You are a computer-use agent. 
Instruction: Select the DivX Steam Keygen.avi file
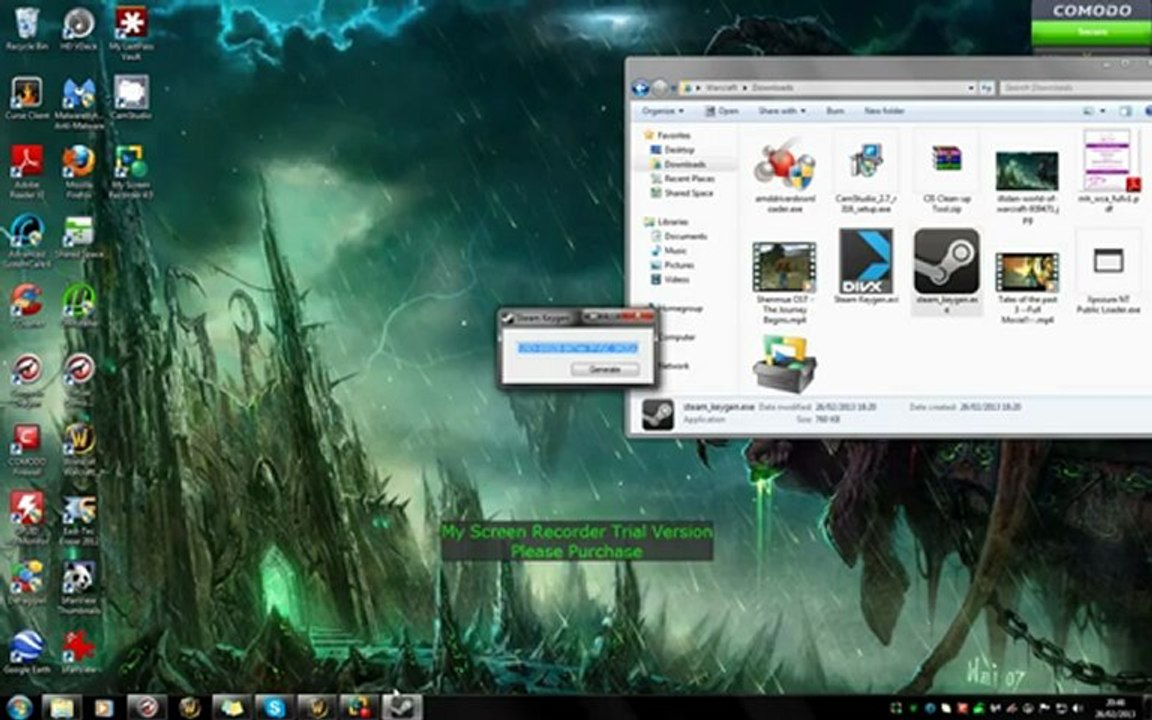point(865,267)
